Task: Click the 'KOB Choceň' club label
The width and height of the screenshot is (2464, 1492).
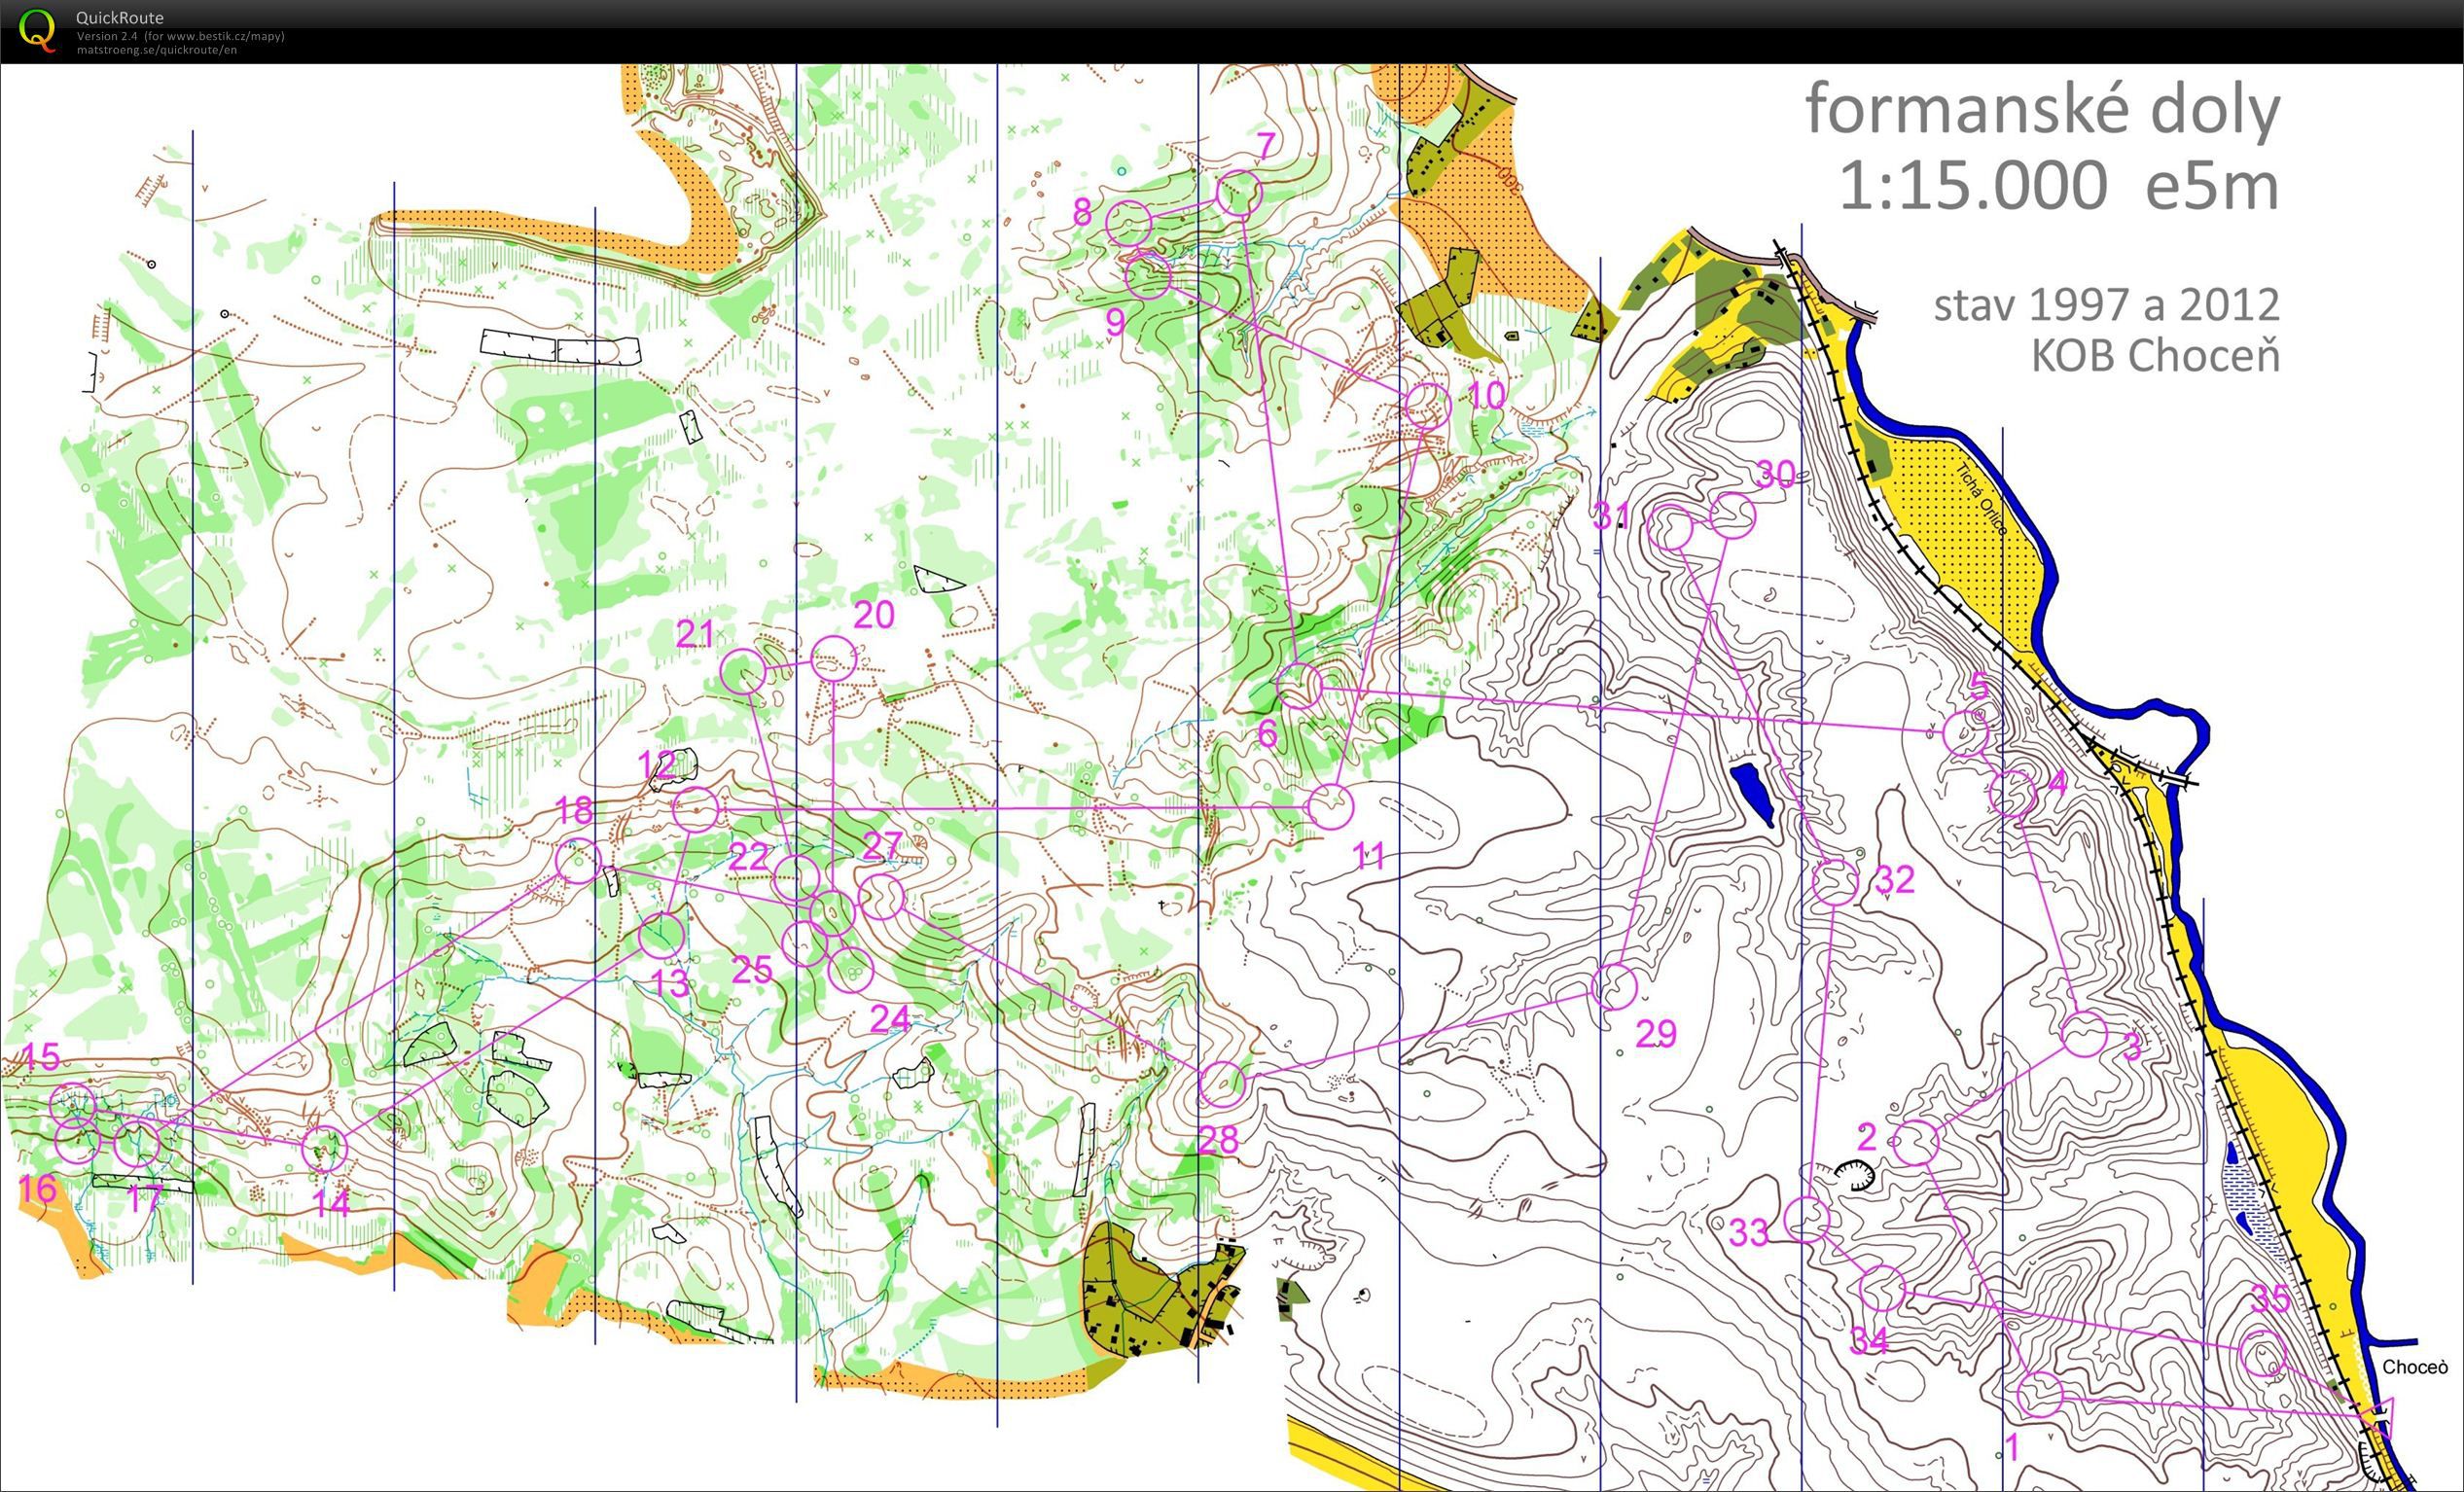Action: pos(2155,354)
